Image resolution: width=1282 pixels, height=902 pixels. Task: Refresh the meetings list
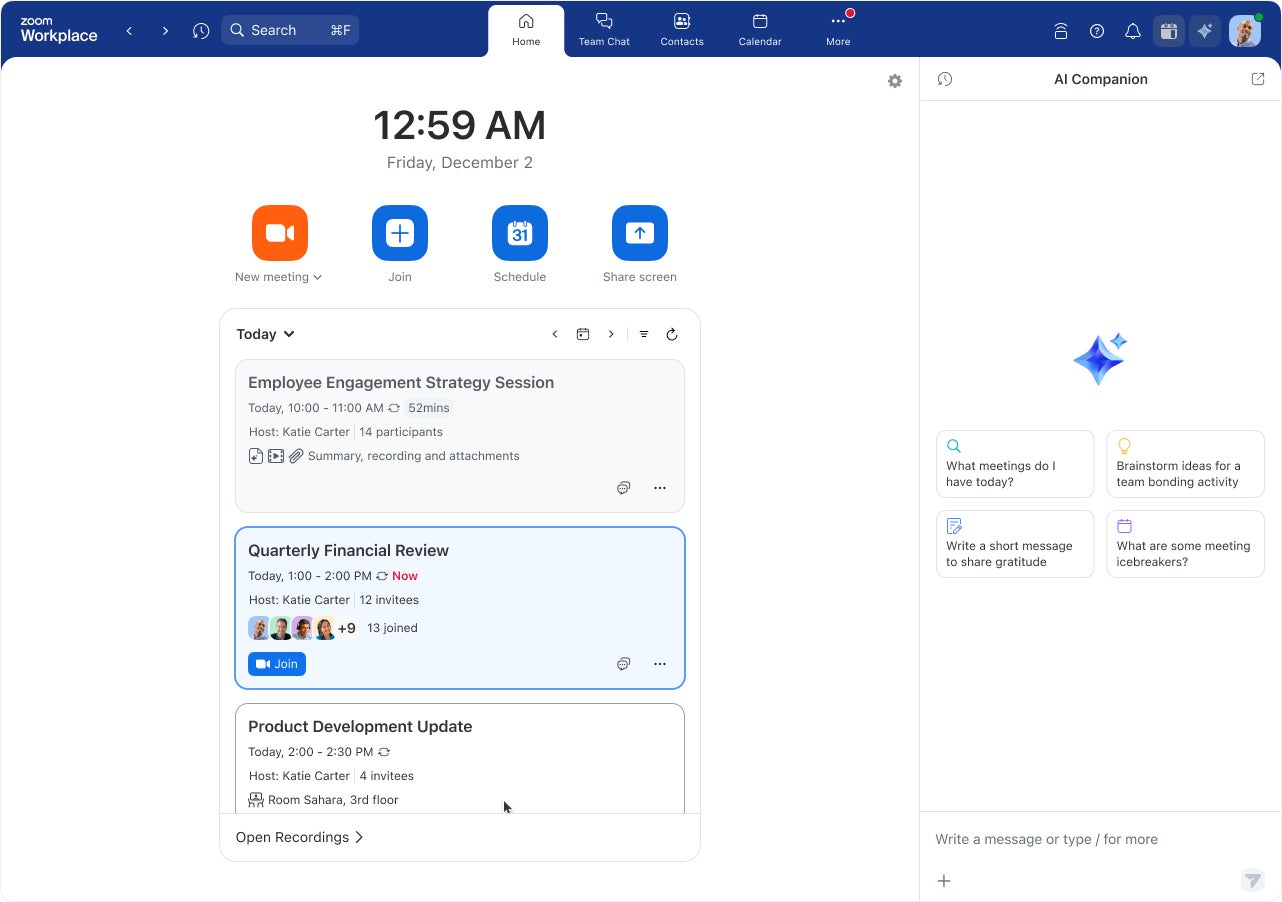(x=672, y=334)
